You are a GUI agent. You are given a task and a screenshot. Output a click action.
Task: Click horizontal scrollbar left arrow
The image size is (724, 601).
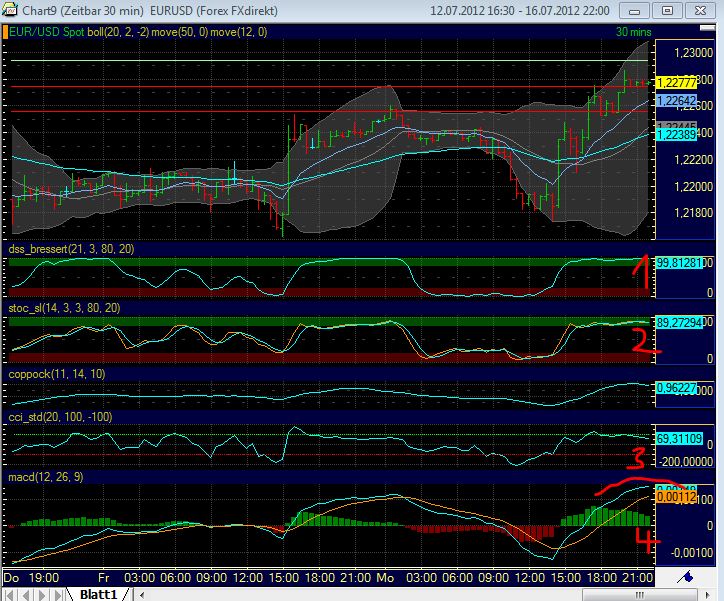[x=141, y=595]
